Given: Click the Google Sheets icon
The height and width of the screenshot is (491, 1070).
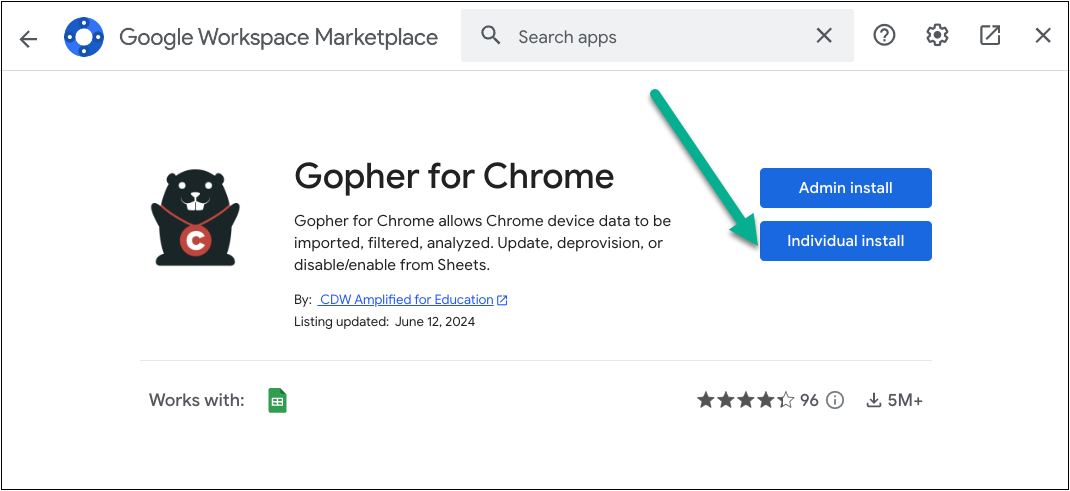Looking at the screenshot, I should point(277,400).
